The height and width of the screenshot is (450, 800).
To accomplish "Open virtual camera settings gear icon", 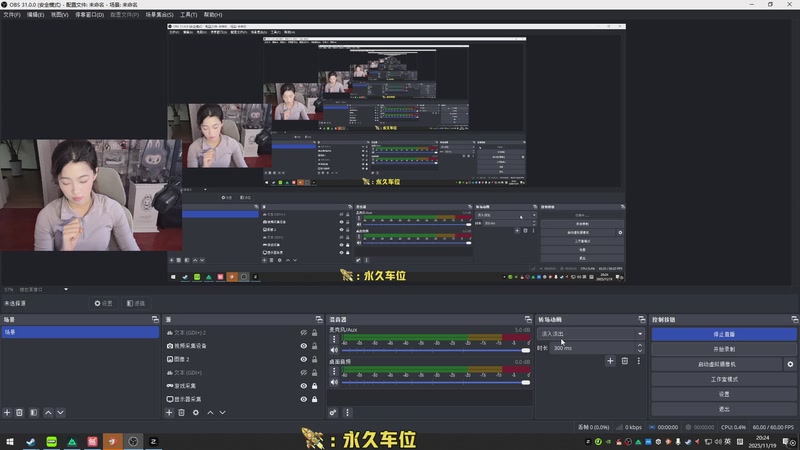I will pyautogui.click(x=790, y=364).
